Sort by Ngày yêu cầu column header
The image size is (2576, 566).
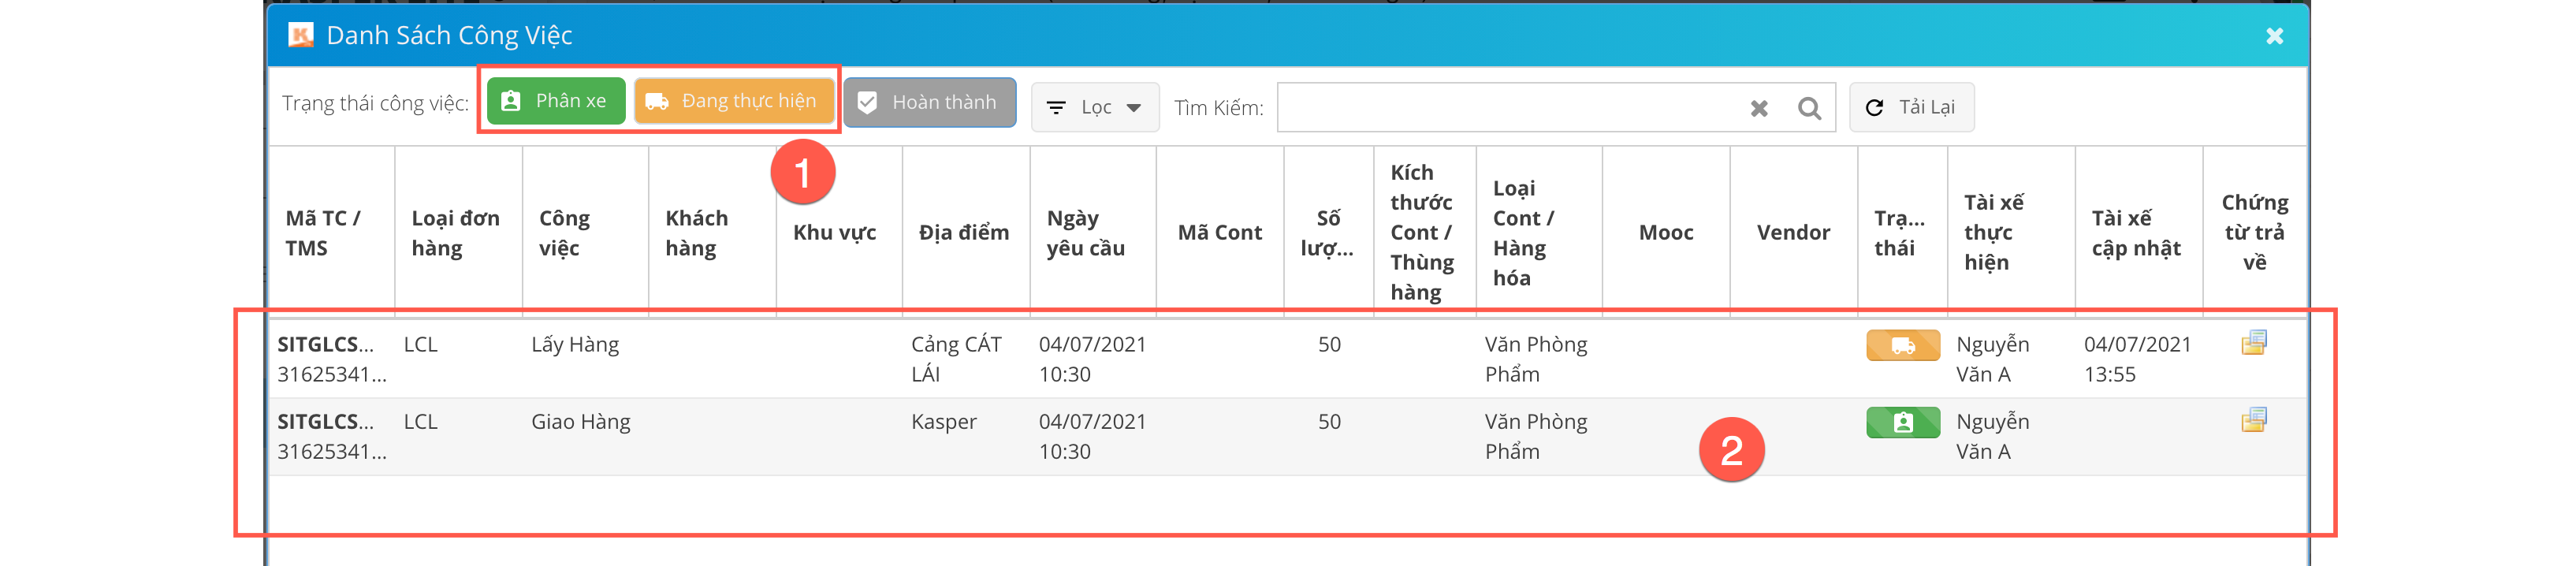(1085, 233)
